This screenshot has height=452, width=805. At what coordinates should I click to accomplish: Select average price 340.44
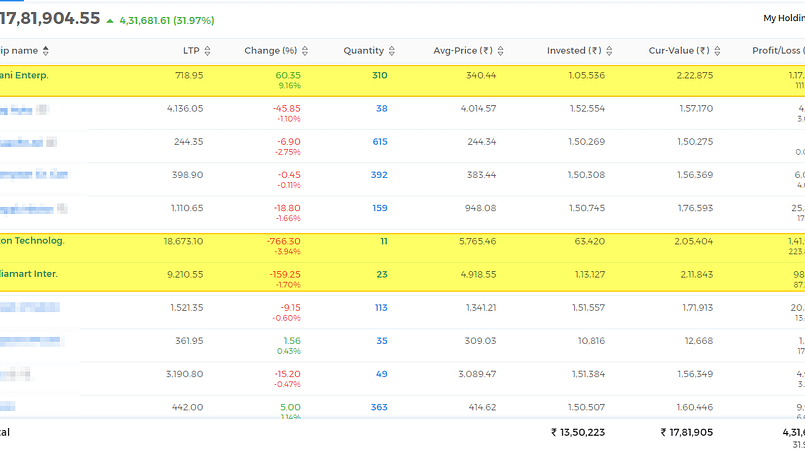(481, 76)
